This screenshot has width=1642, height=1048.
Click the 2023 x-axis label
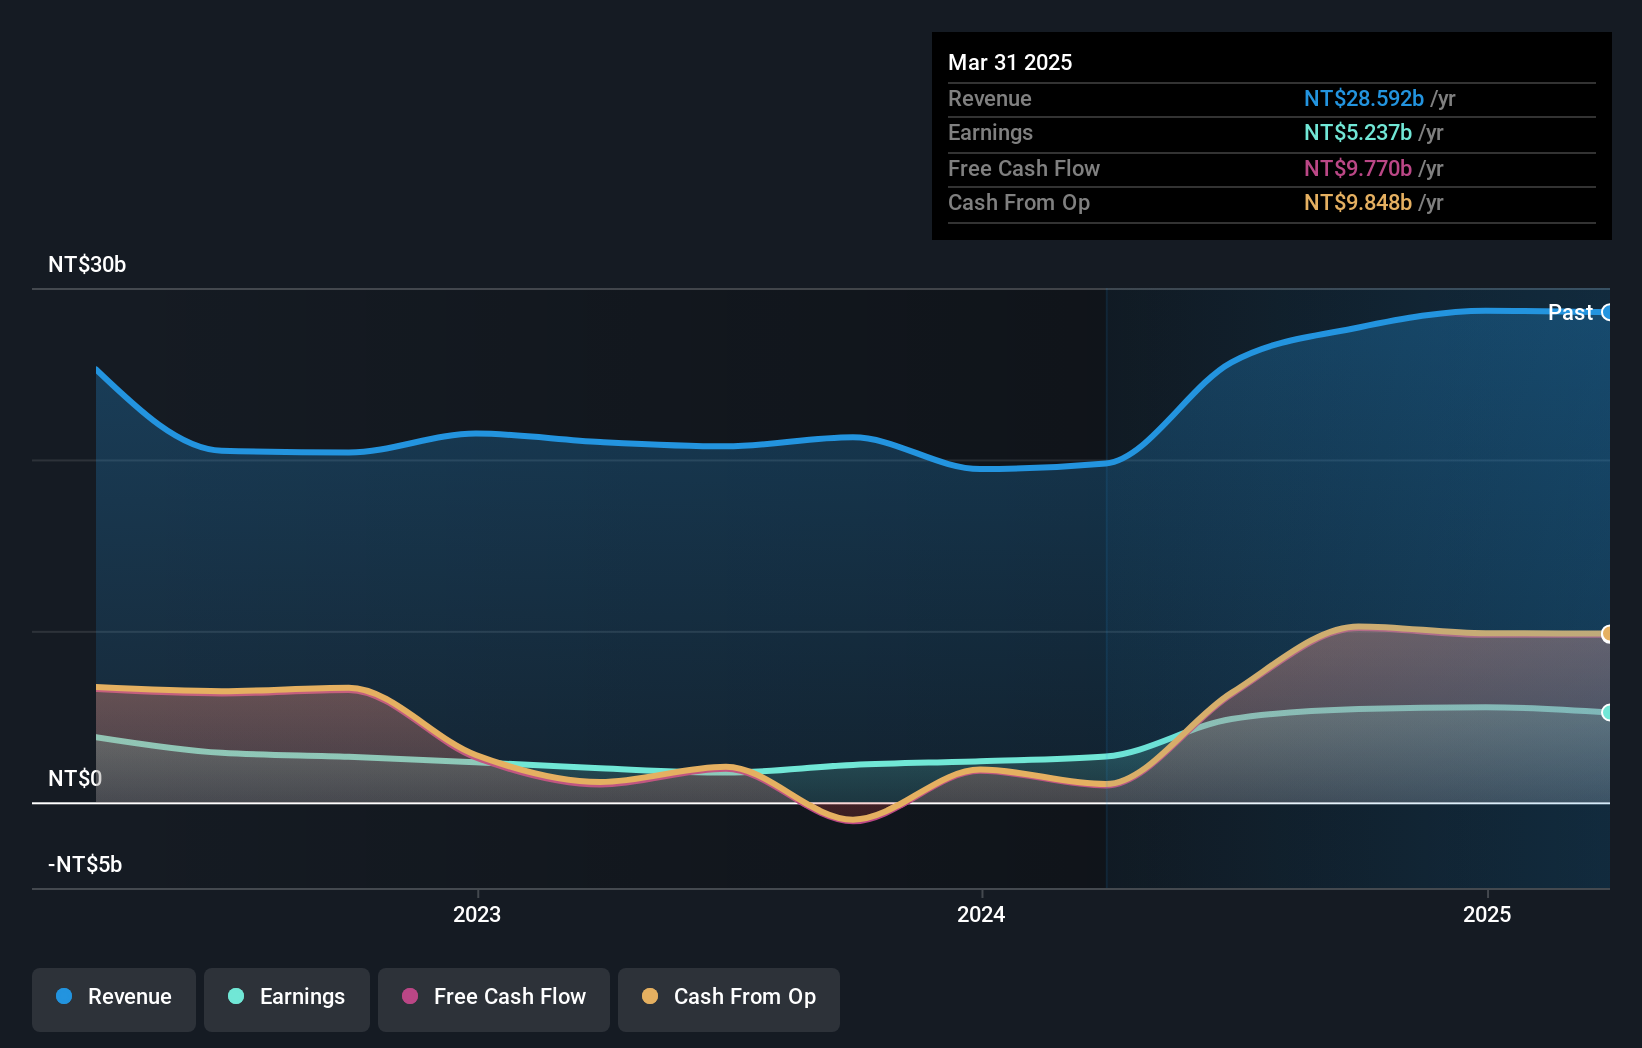(477, 914)
